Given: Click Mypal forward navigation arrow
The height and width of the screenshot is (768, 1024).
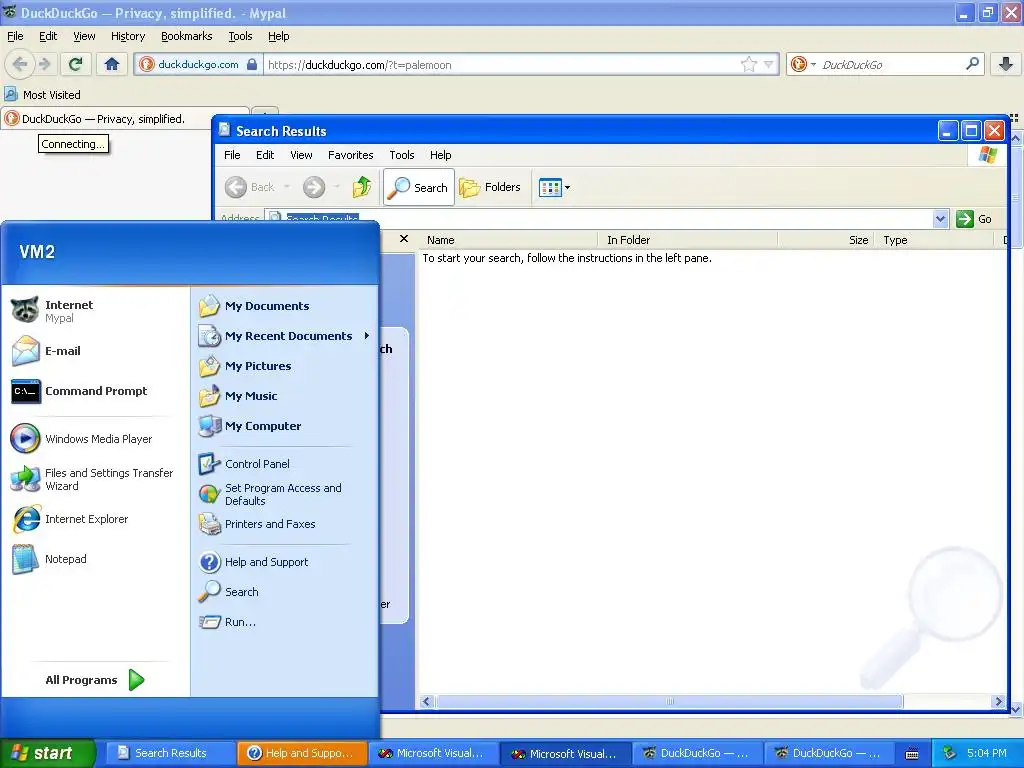Looking at the screenshot, I should point(44,64).
